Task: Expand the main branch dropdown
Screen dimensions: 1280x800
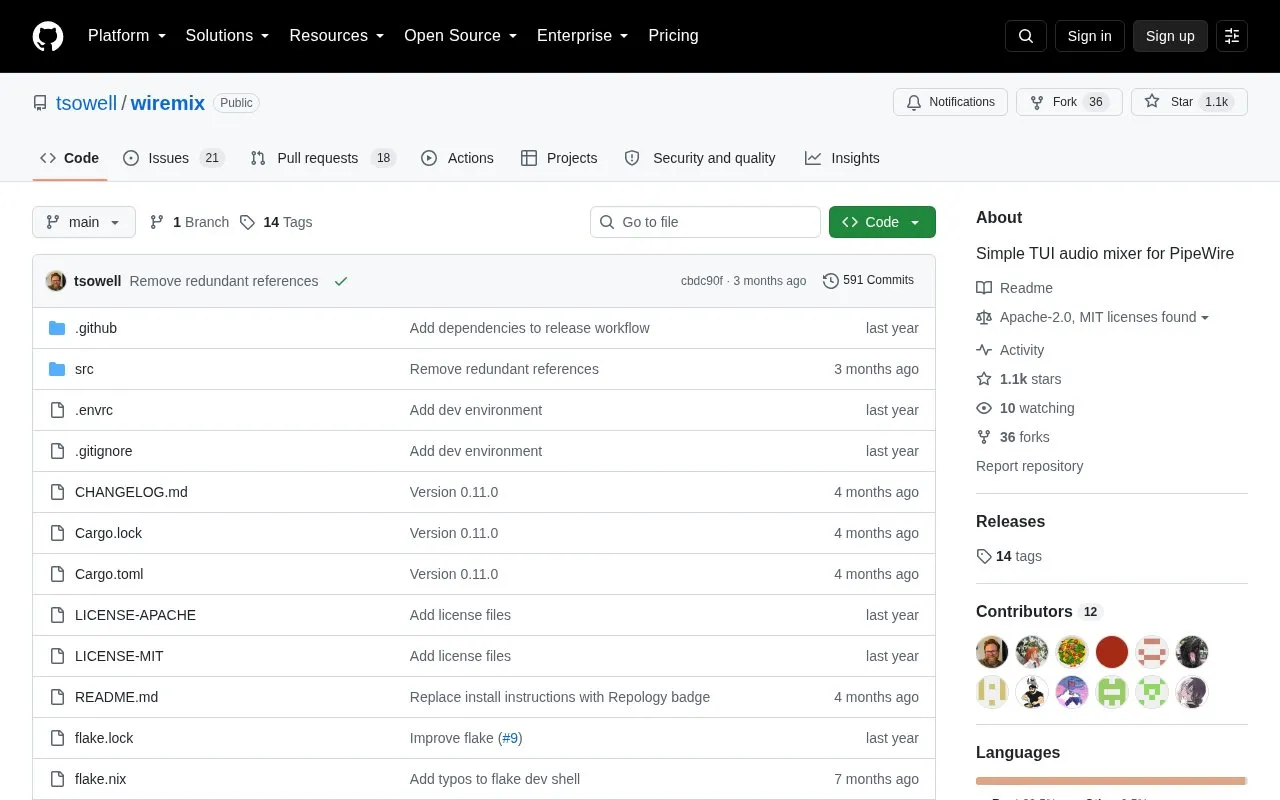Action: click(84, 222)
